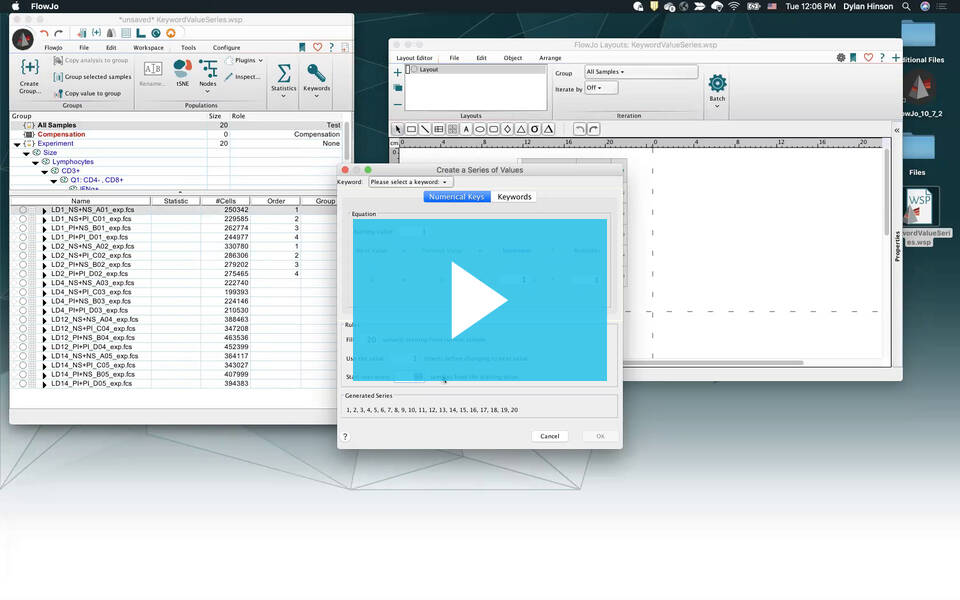The height and width of the screenshot is (600, 960).
Task: Open the Object tab in the Layouts window
Action: [513, 58]
